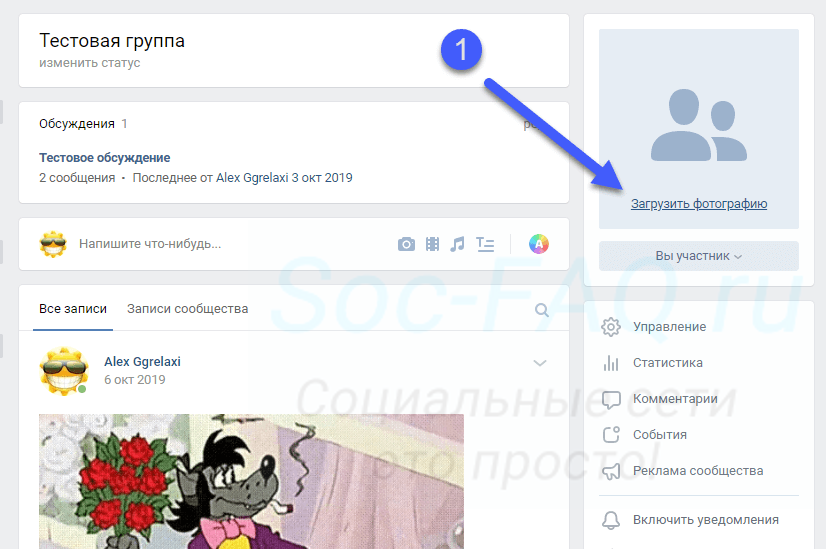The image size is (826, 549).
Task: Click Напишите что-нибудь input field
Action: (x=150, y=244)
